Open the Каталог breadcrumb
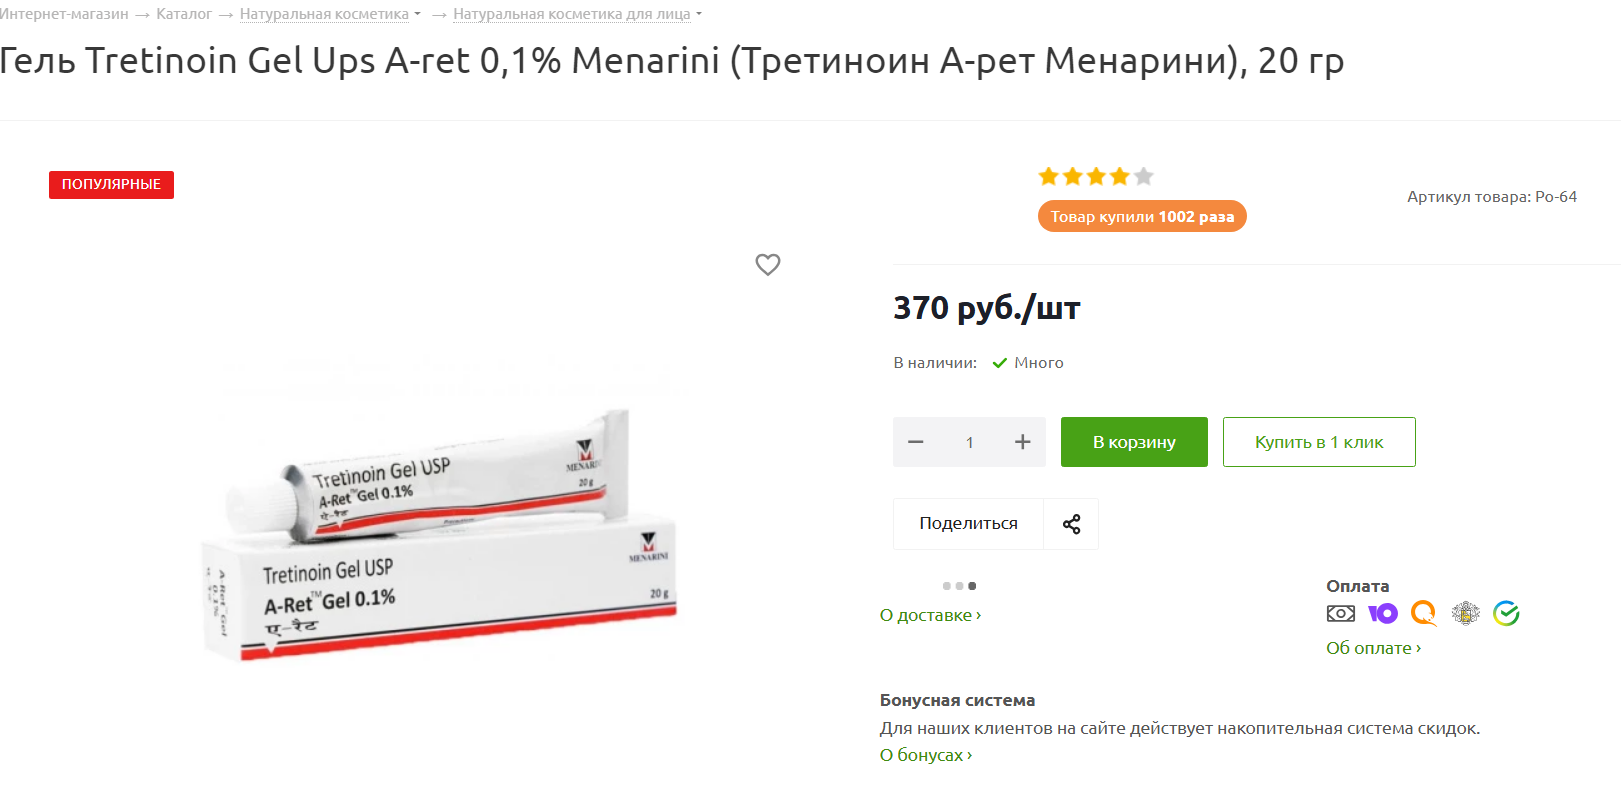1621x809 pixels. click(x=184, y=14)
